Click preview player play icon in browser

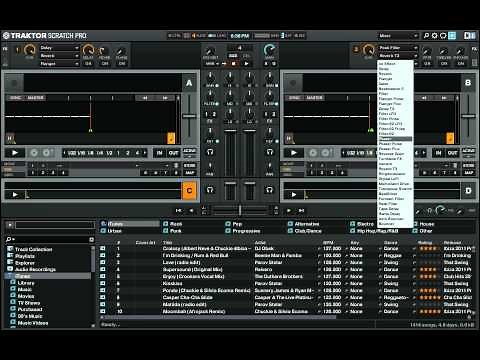[x=10, y=225]
